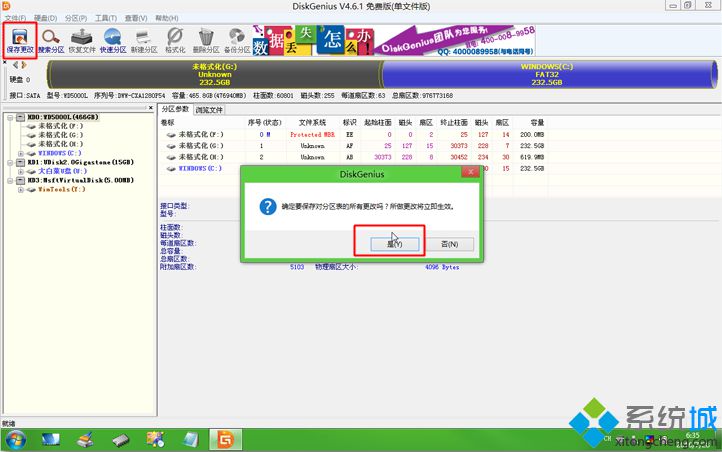Switch to the Browse Files (浏览文件) tab
Image resolution: width=722 pixels, height=452 pixels.
point(209,110)
